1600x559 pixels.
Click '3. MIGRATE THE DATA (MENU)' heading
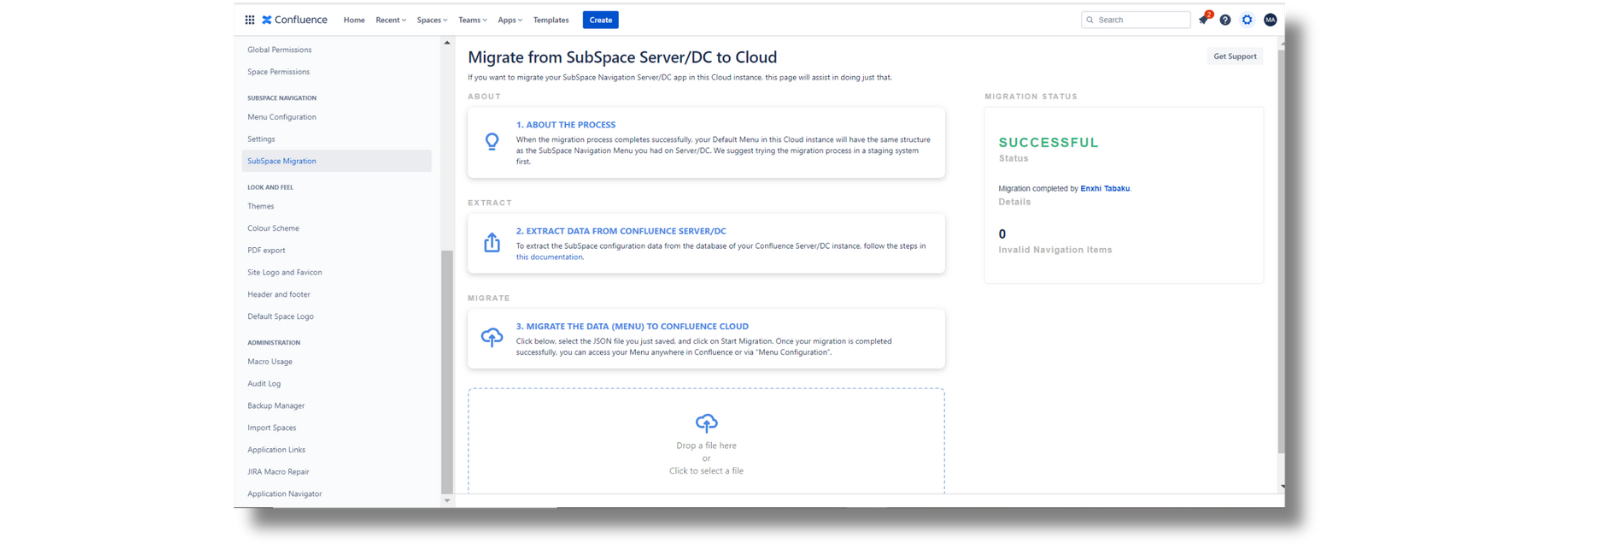[632, 326]
